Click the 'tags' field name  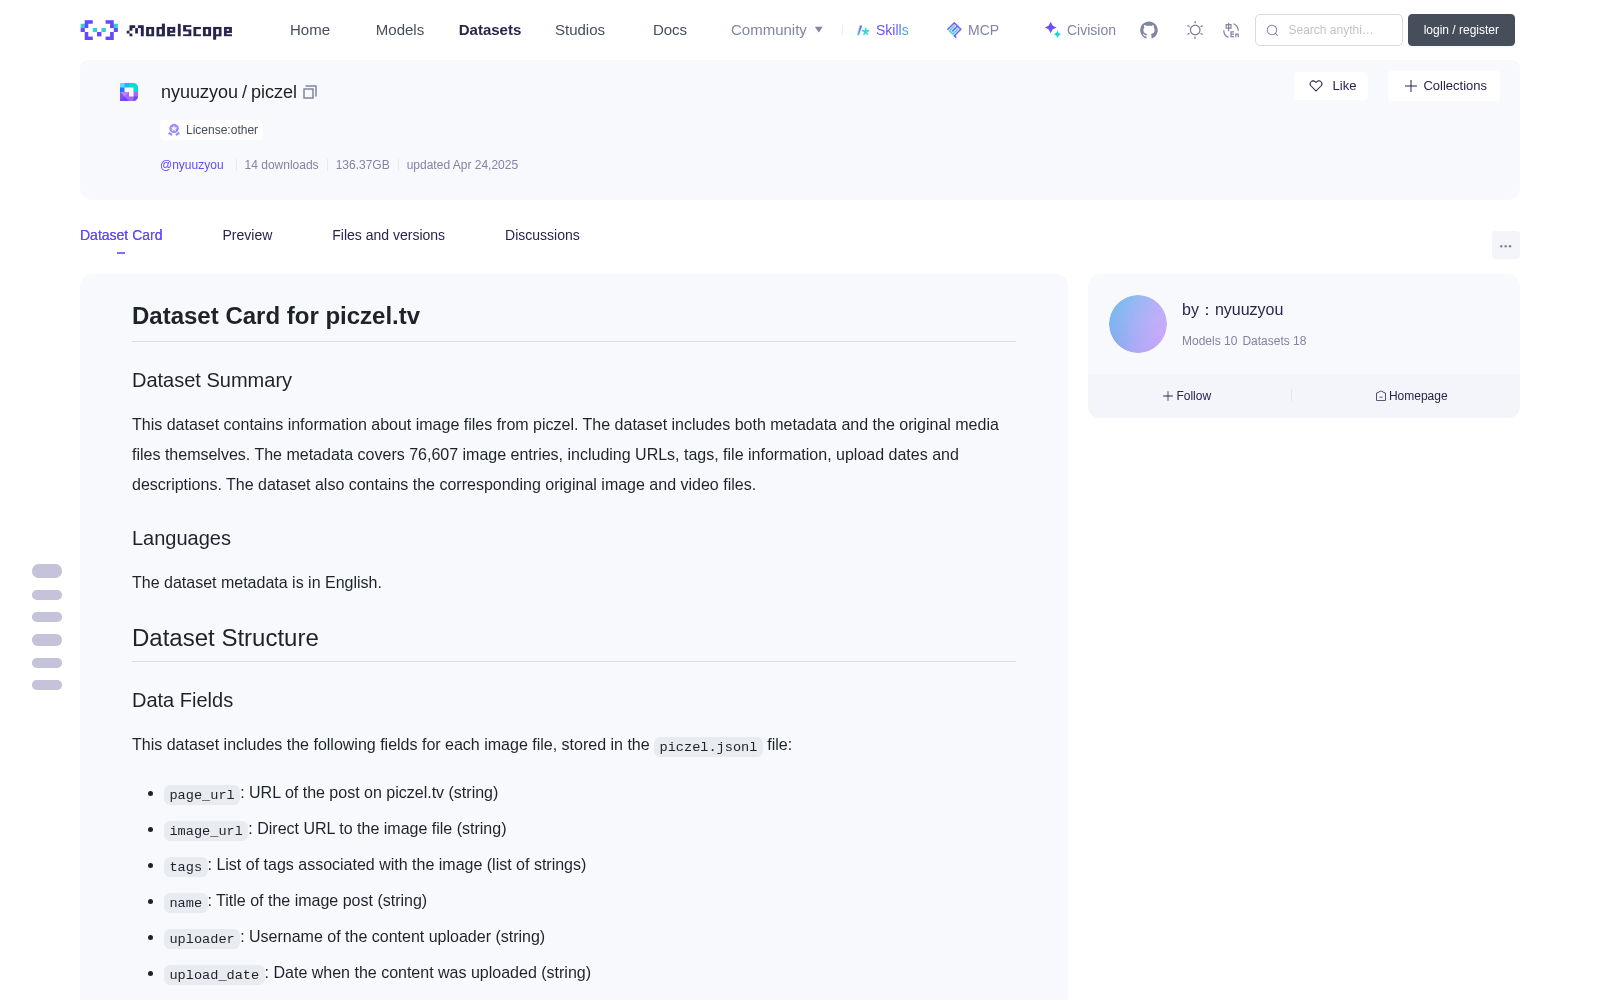point(186,866)
